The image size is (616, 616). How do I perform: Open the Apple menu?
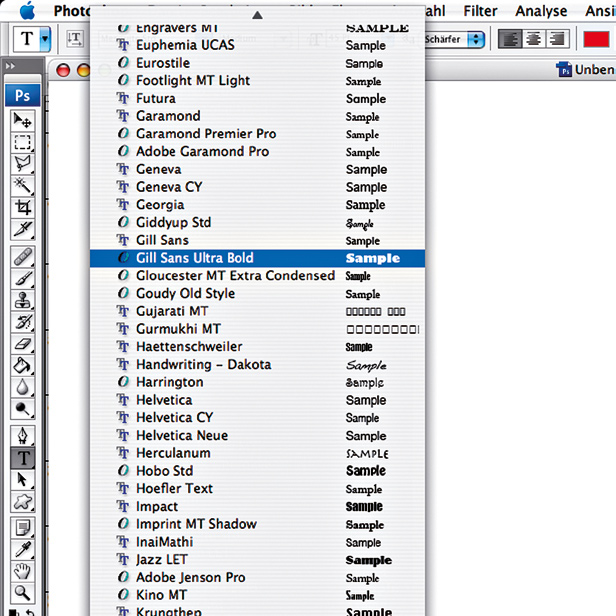pos(27,11)
